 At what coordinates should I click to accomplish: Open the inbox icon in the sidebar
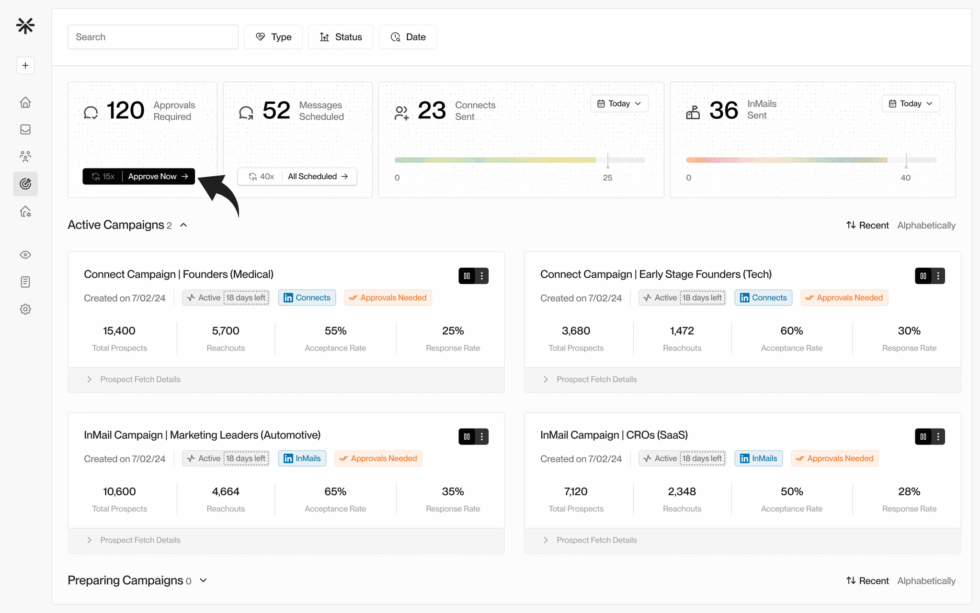click(x=25, y=129)
